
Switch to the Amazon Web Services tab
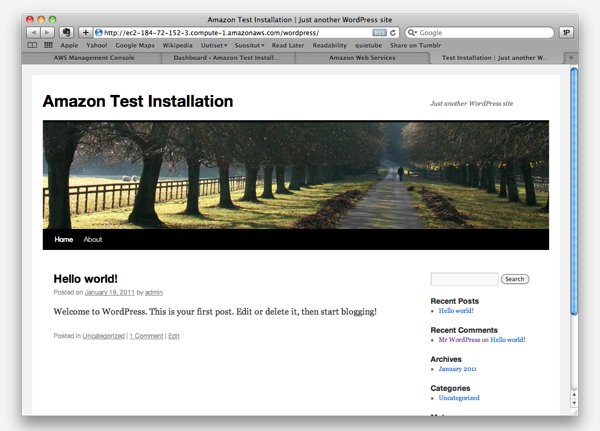click(361, 58)
